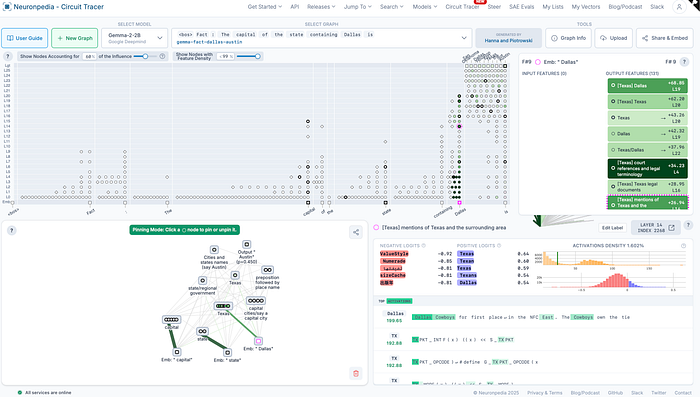Click the Emb " Dallas" pink circle header icon

[538, 62]
